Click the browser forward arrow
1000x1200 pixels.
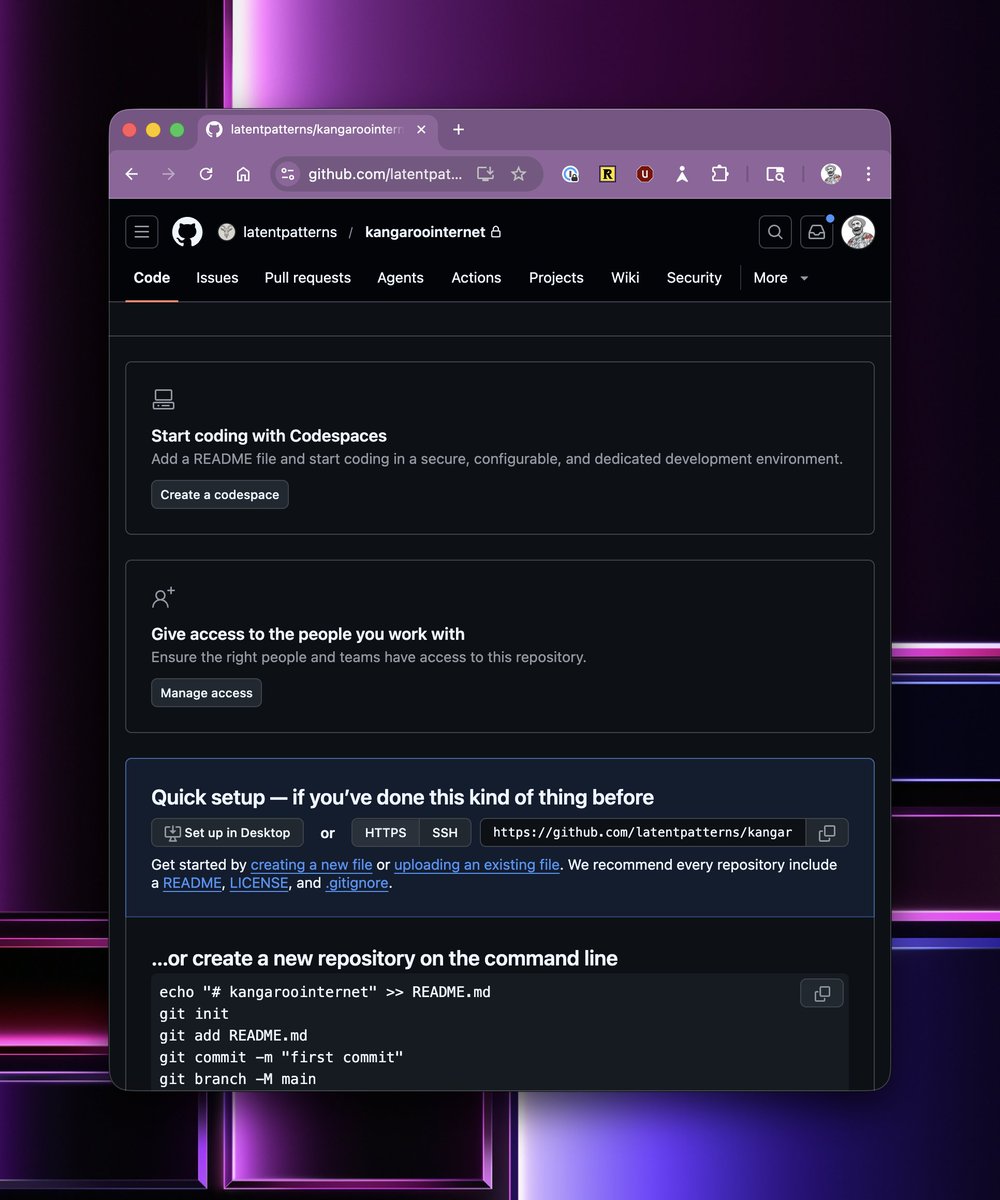click(x=168, y=174)
